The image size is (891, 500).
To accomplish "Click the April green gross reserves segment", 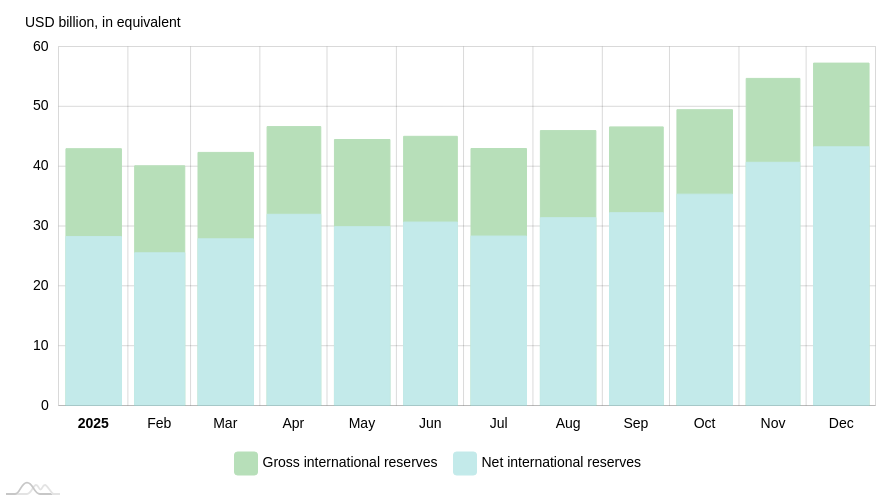I will (x=293, y=170).
